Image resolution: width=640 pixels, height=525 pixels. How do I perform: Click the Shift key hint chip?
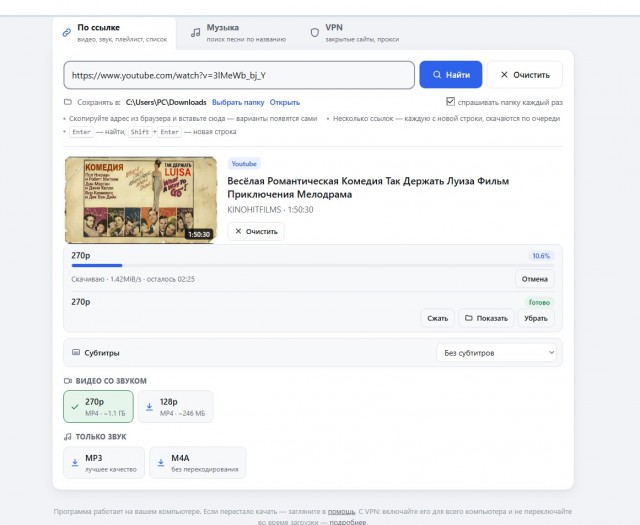(140, 132)
